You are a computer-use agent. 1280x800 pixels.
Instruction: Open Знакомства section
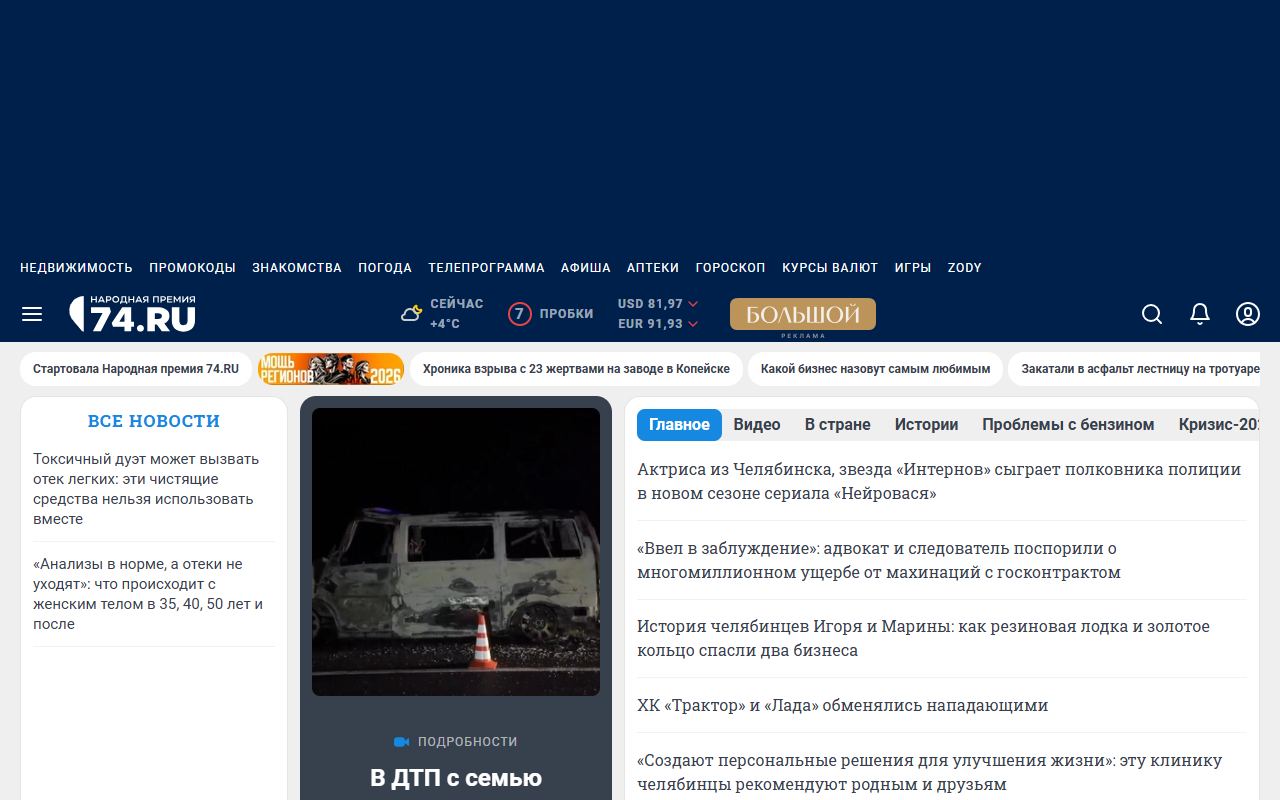coord(297,268)
